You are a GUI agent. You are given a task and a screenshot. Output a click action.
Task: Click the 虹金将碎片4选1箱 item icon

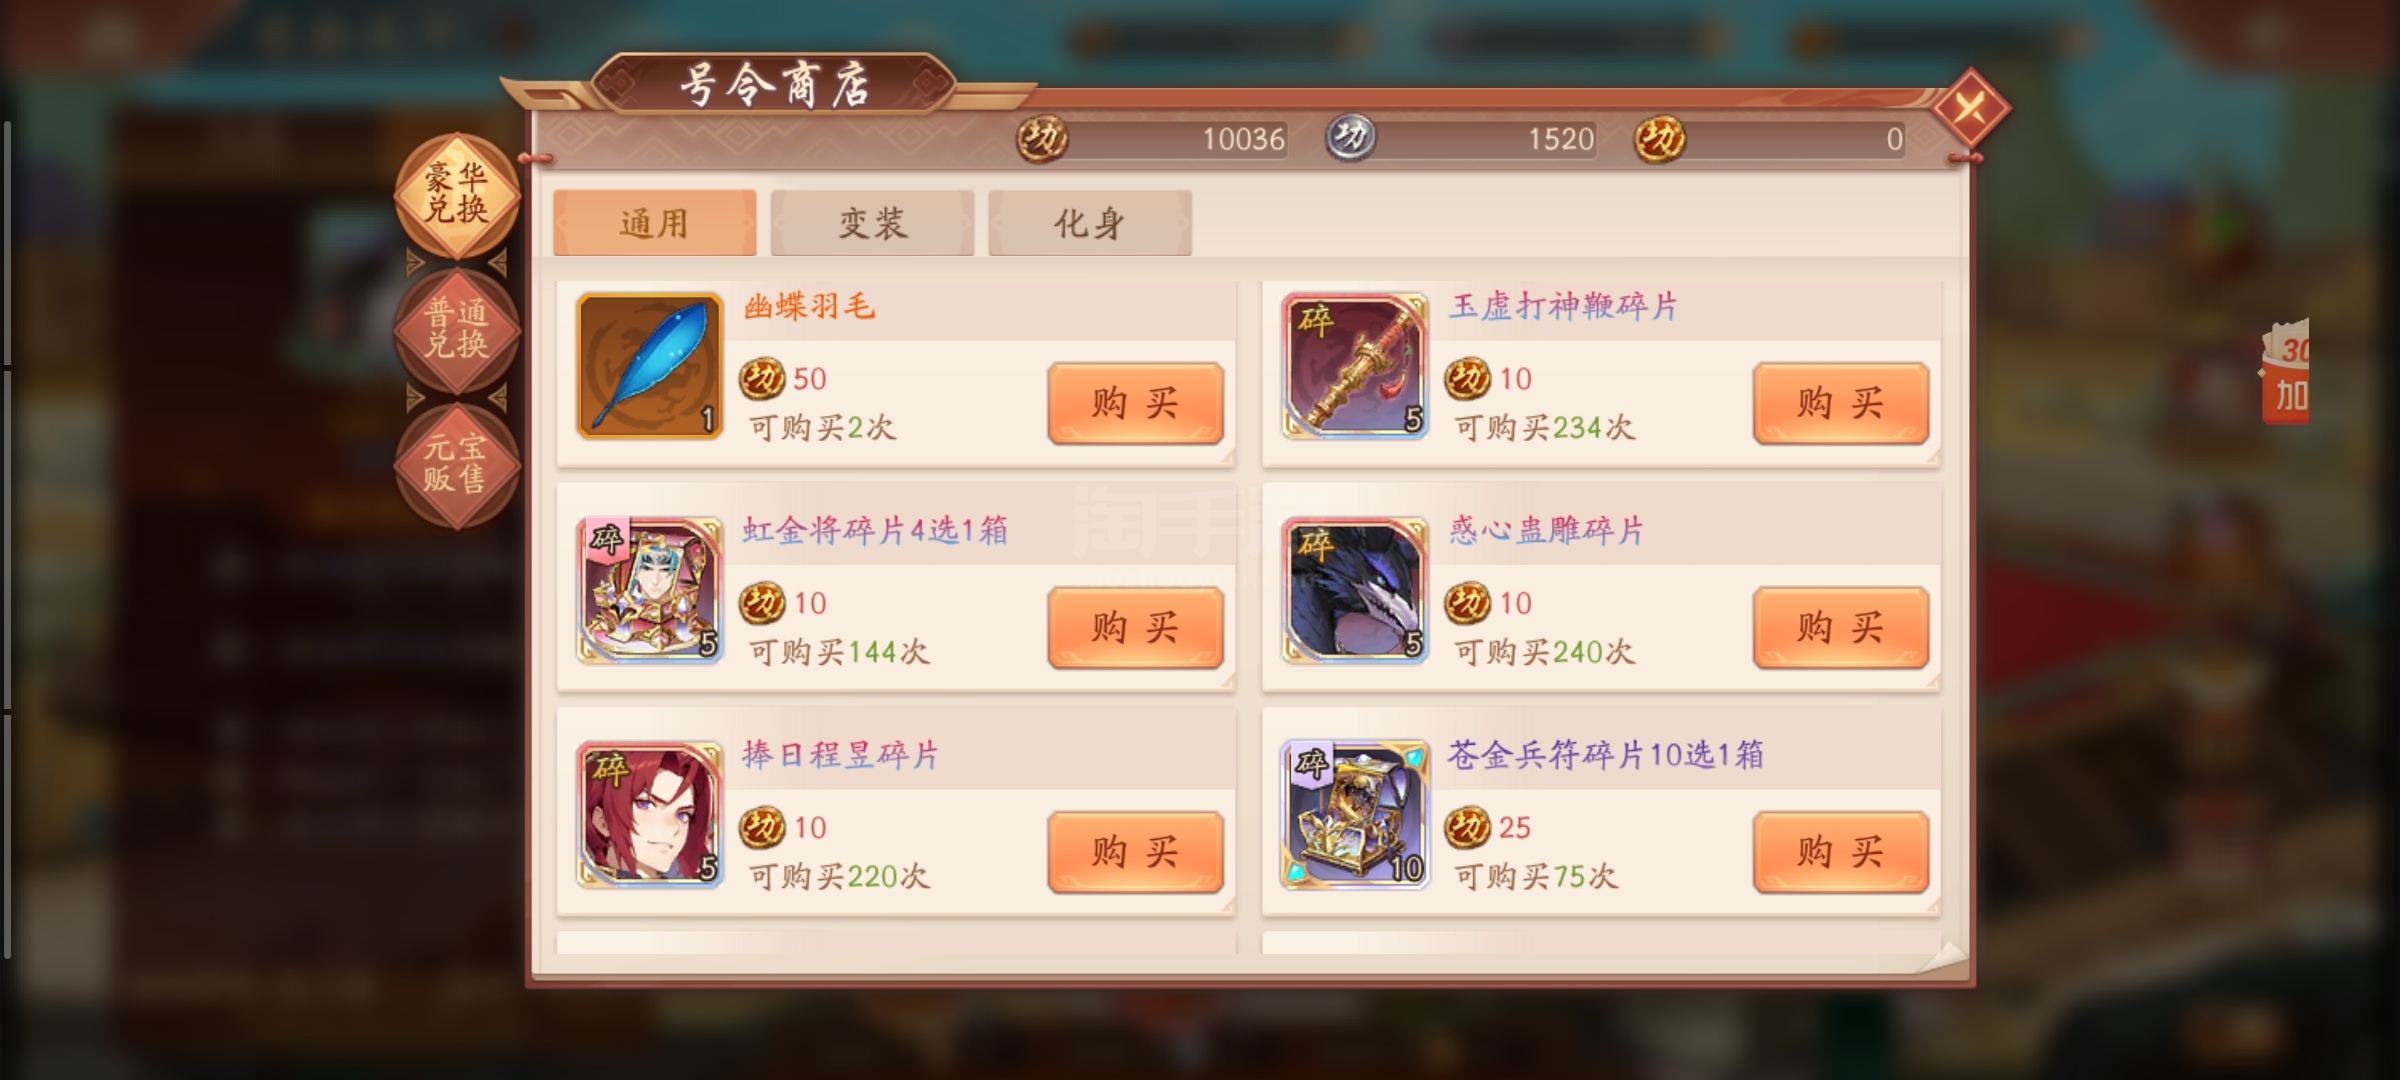650,590
